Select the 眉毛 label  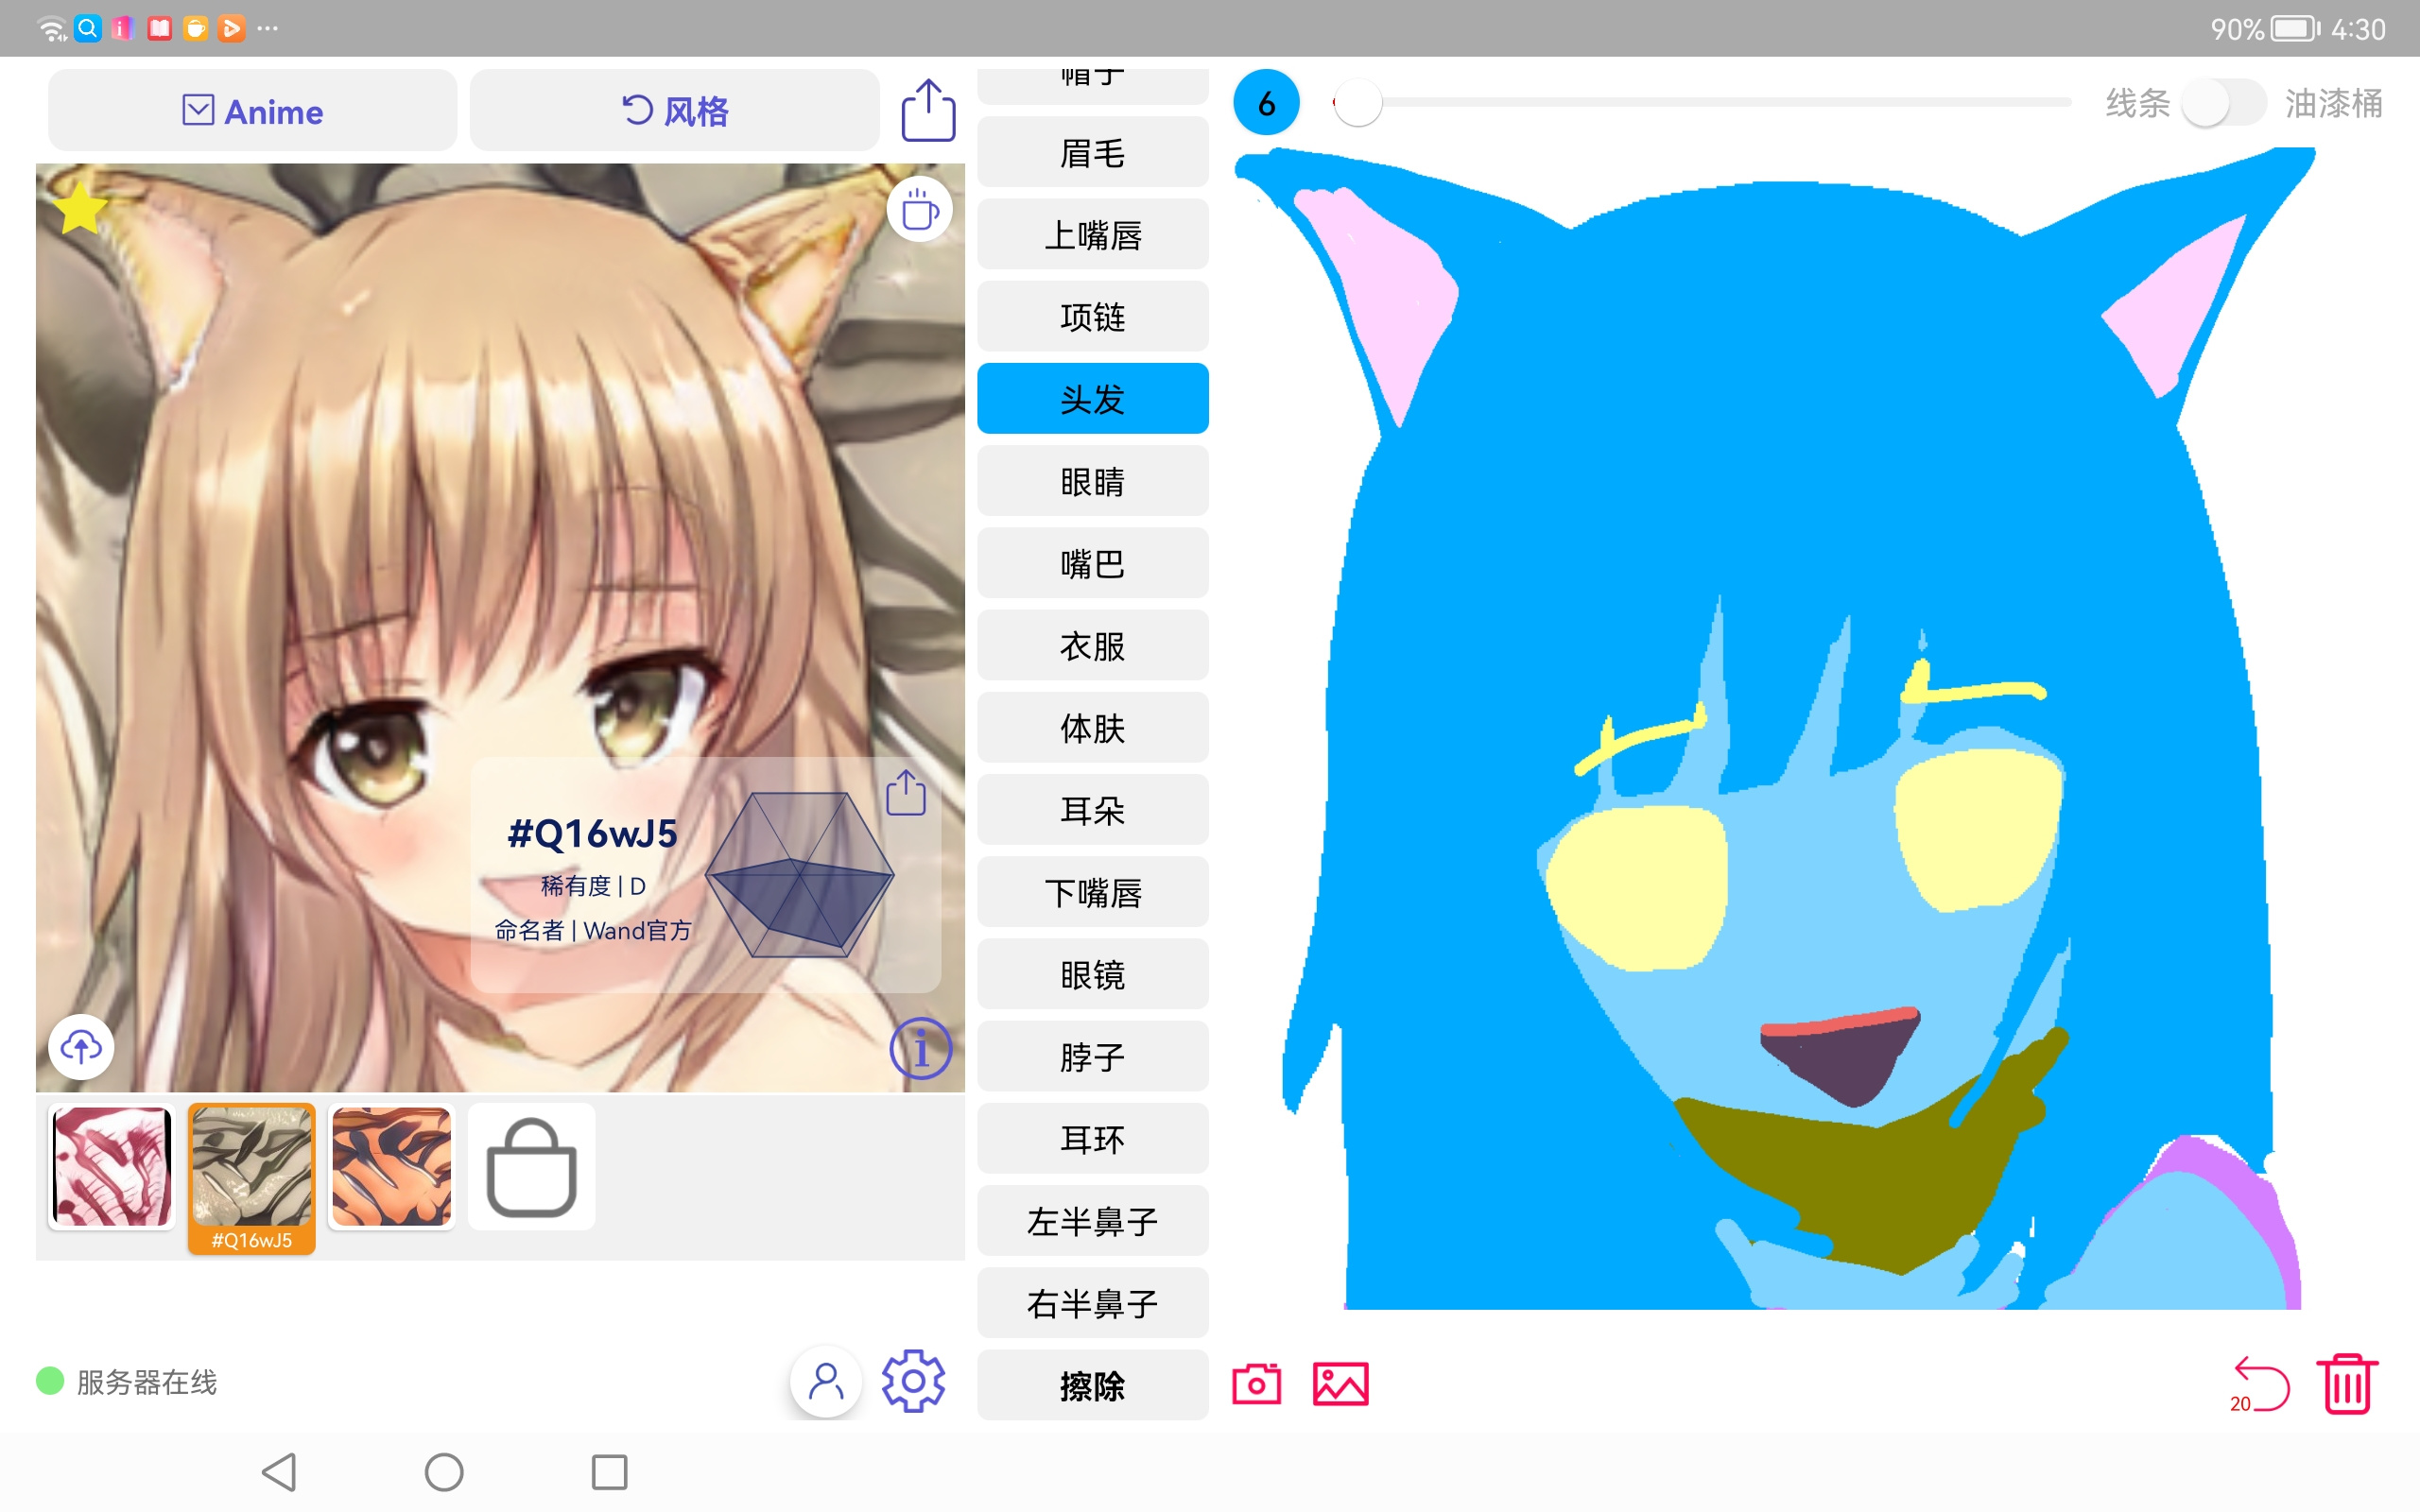tap(1093, 152)
